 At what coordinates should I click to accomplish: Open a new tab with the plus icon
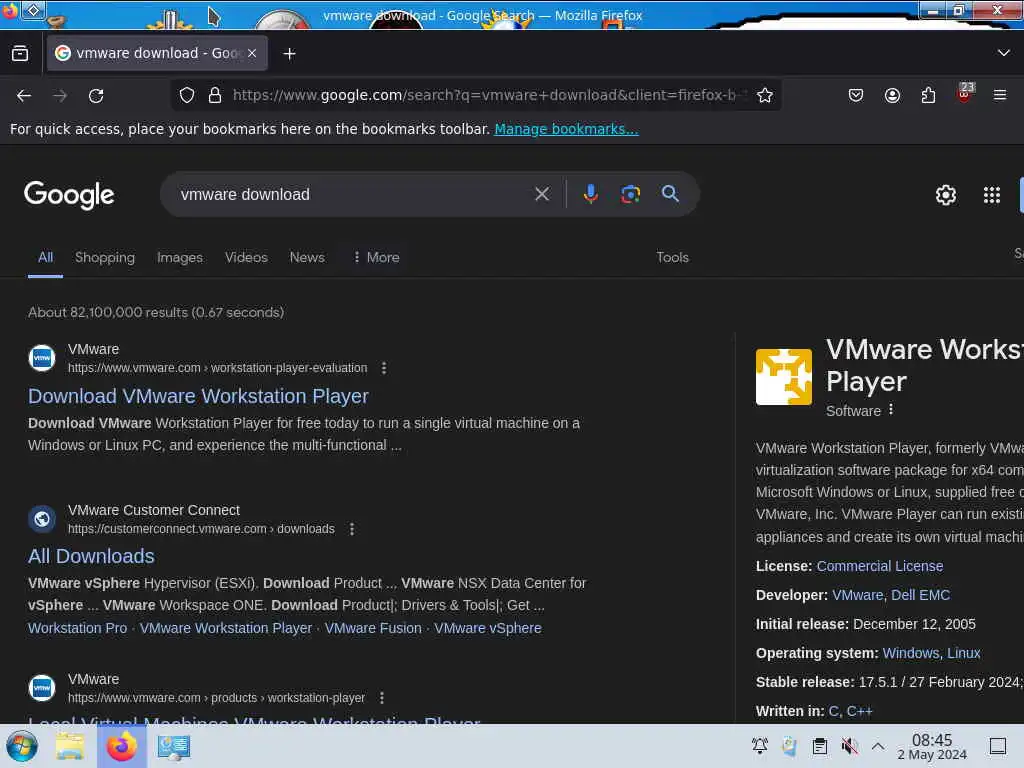[x=289, y=54]
